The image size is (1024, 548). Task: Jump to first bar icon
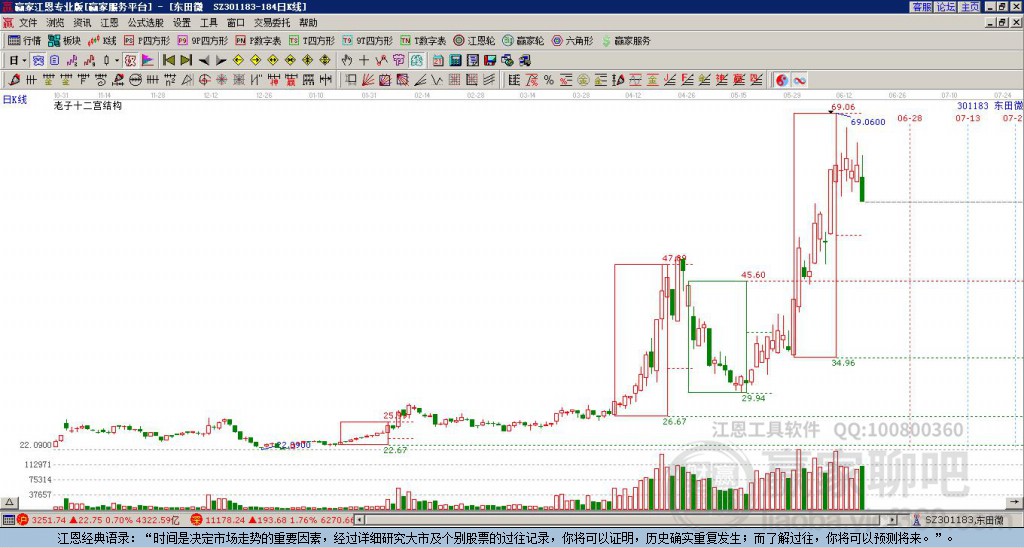point(169,61)
